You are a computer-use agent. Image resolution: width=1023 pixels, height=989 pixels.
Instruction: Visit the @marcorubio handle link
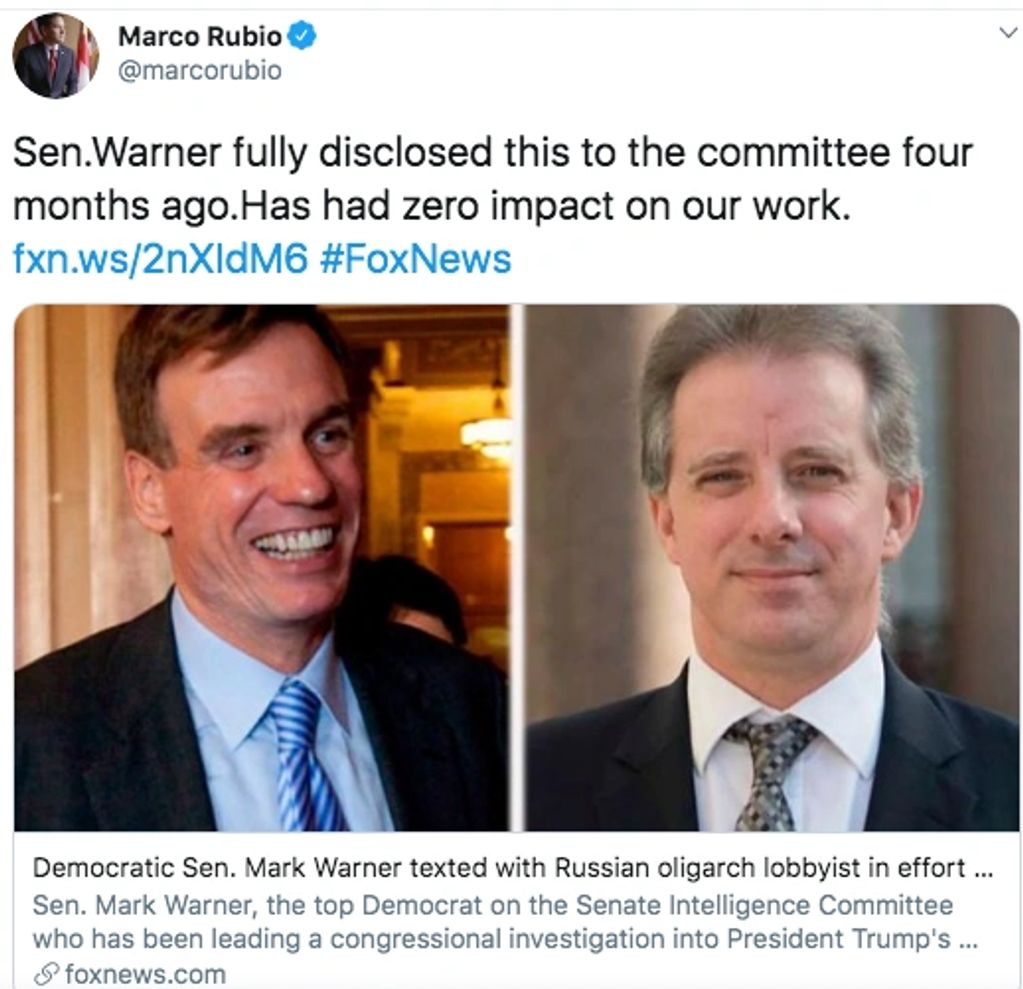point(200,70)
